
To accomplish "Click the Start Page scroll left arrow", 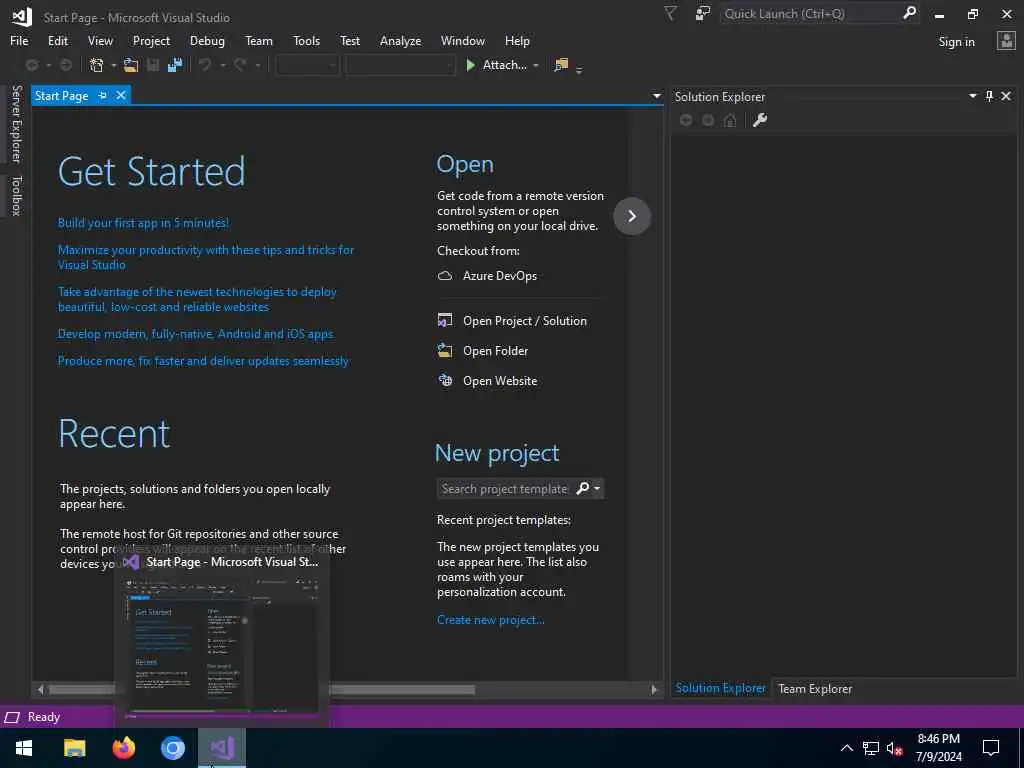I will [40, 689].
